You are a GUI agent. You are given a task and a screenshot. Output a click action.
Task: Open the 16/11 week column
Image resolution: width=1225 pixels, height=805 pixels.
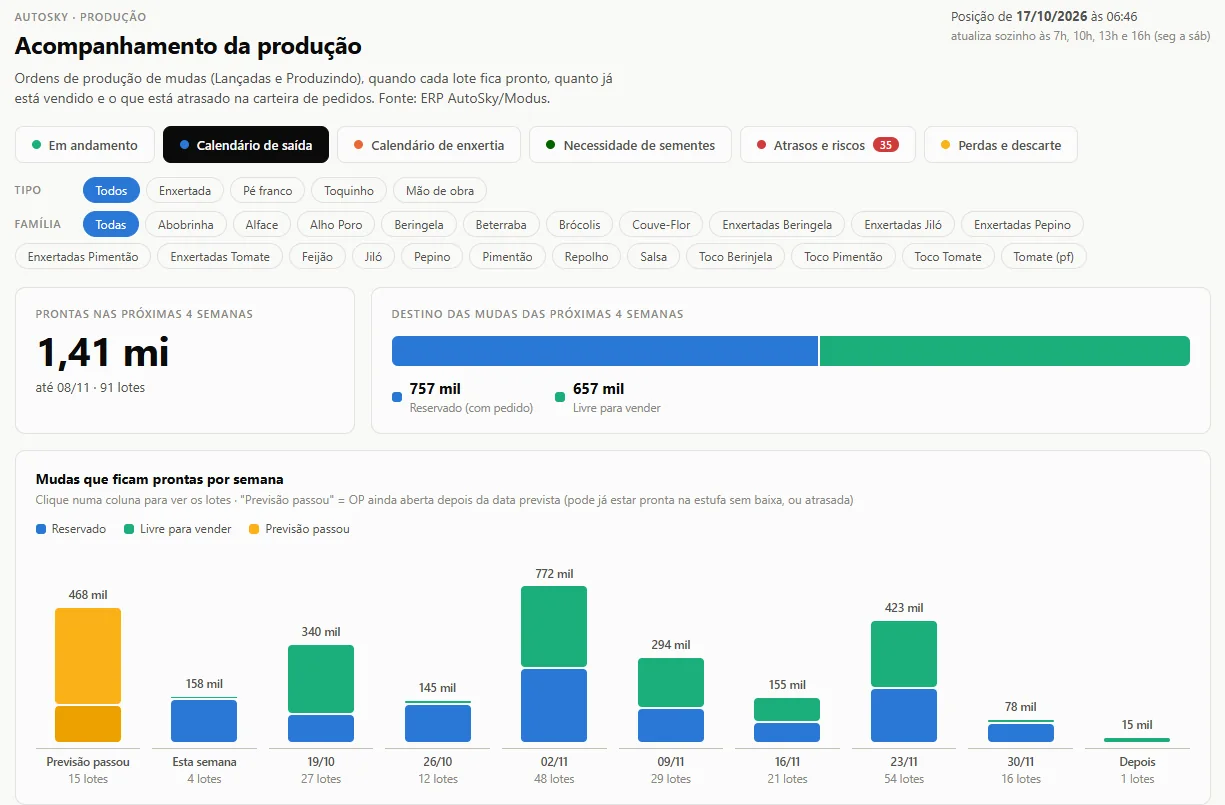click(787, 720)
